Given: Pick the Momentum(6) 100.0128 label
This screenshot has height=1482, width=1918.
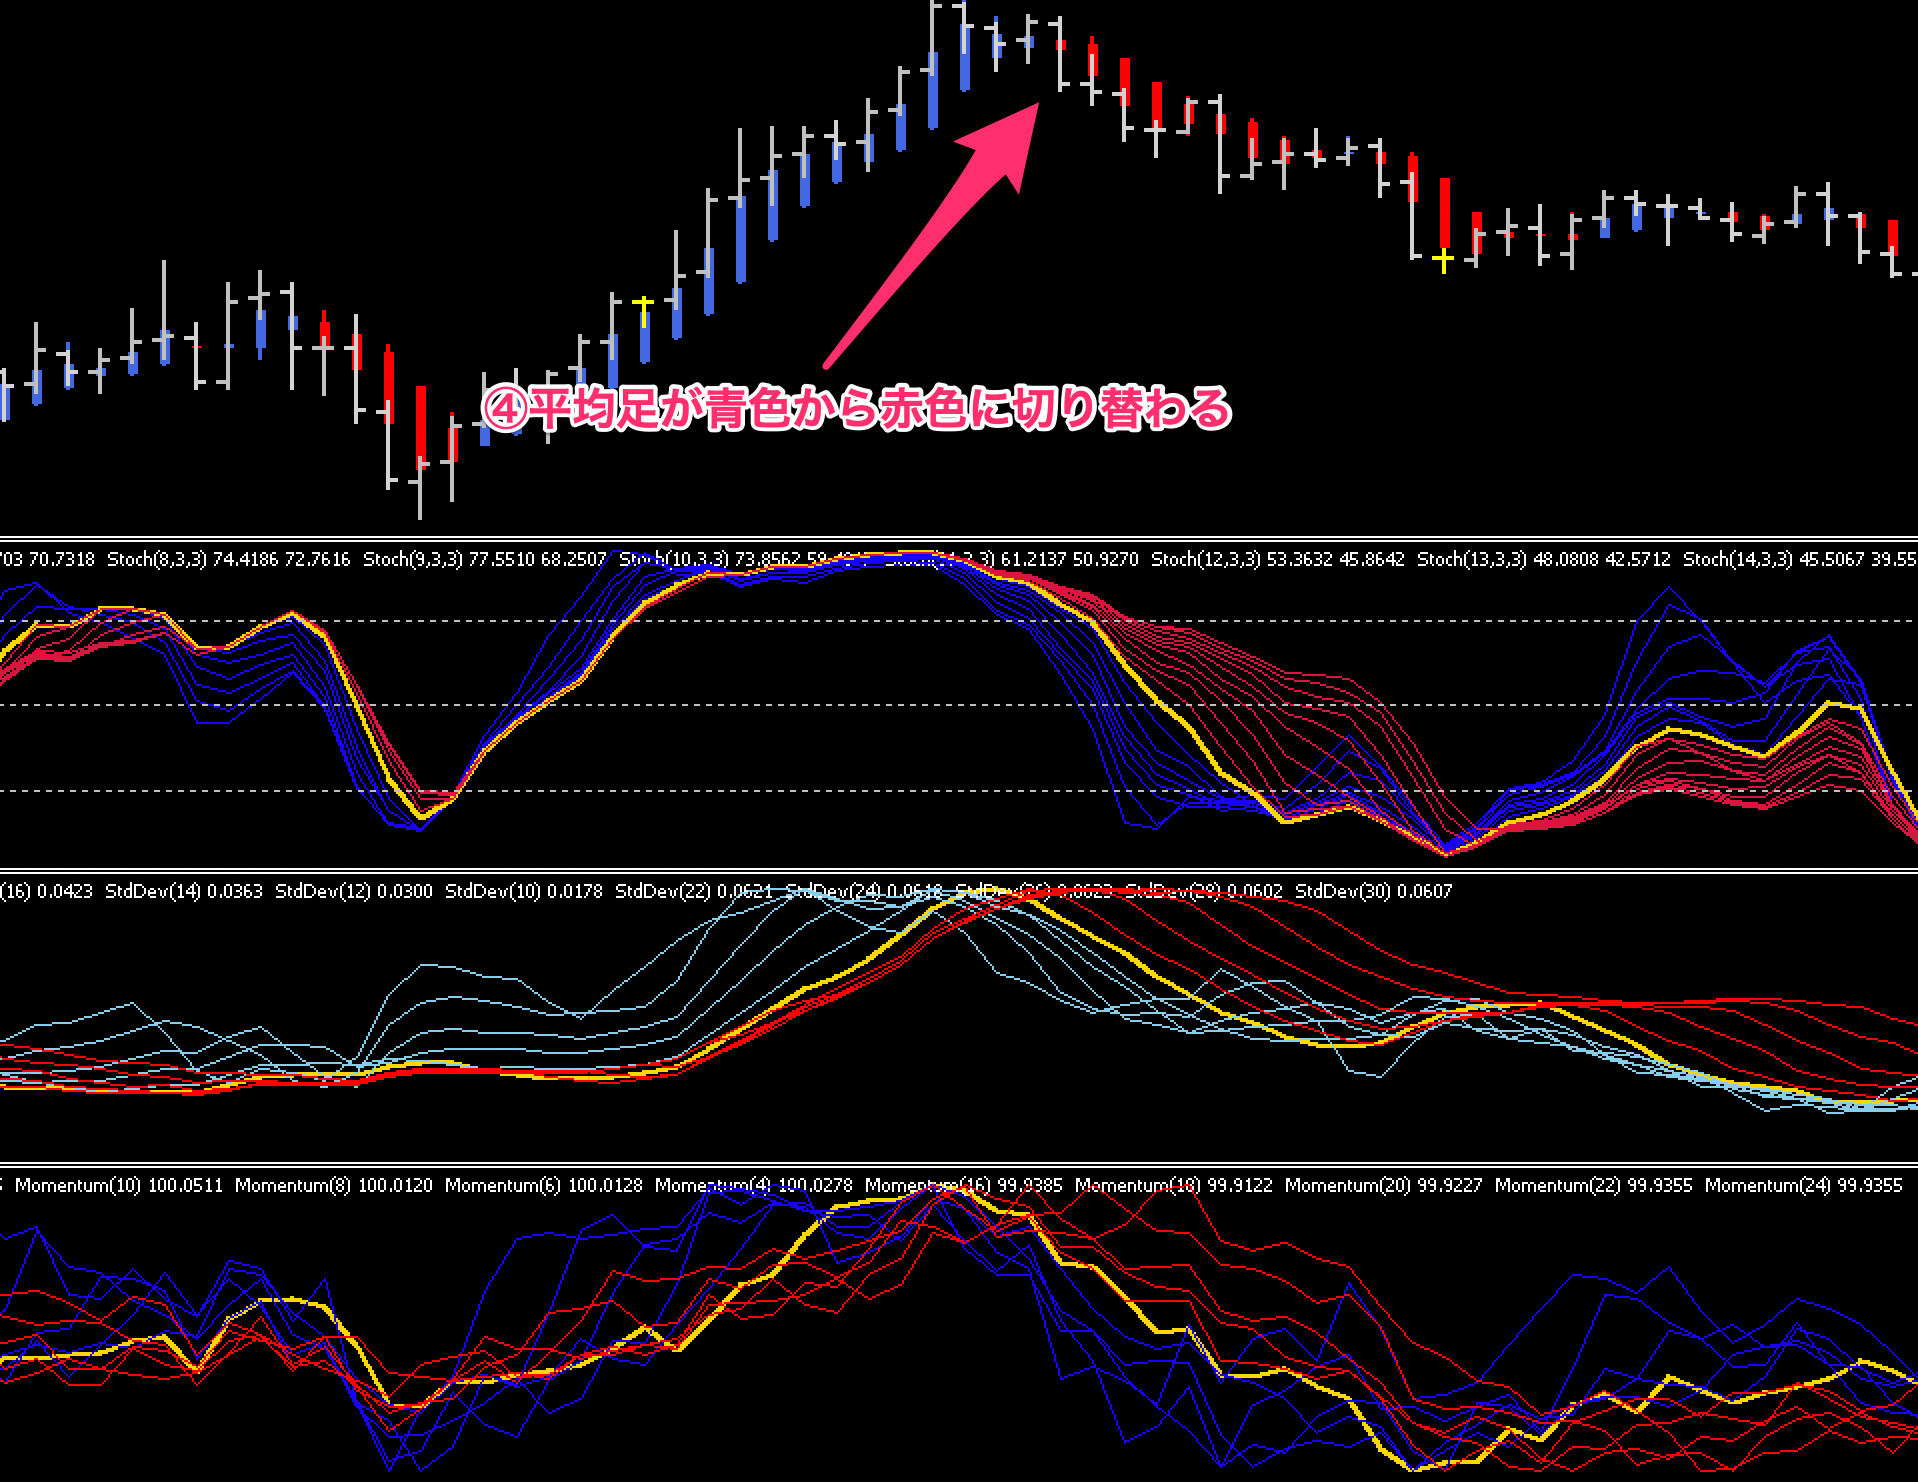Looking at the screenshot, I should 544,1185.
